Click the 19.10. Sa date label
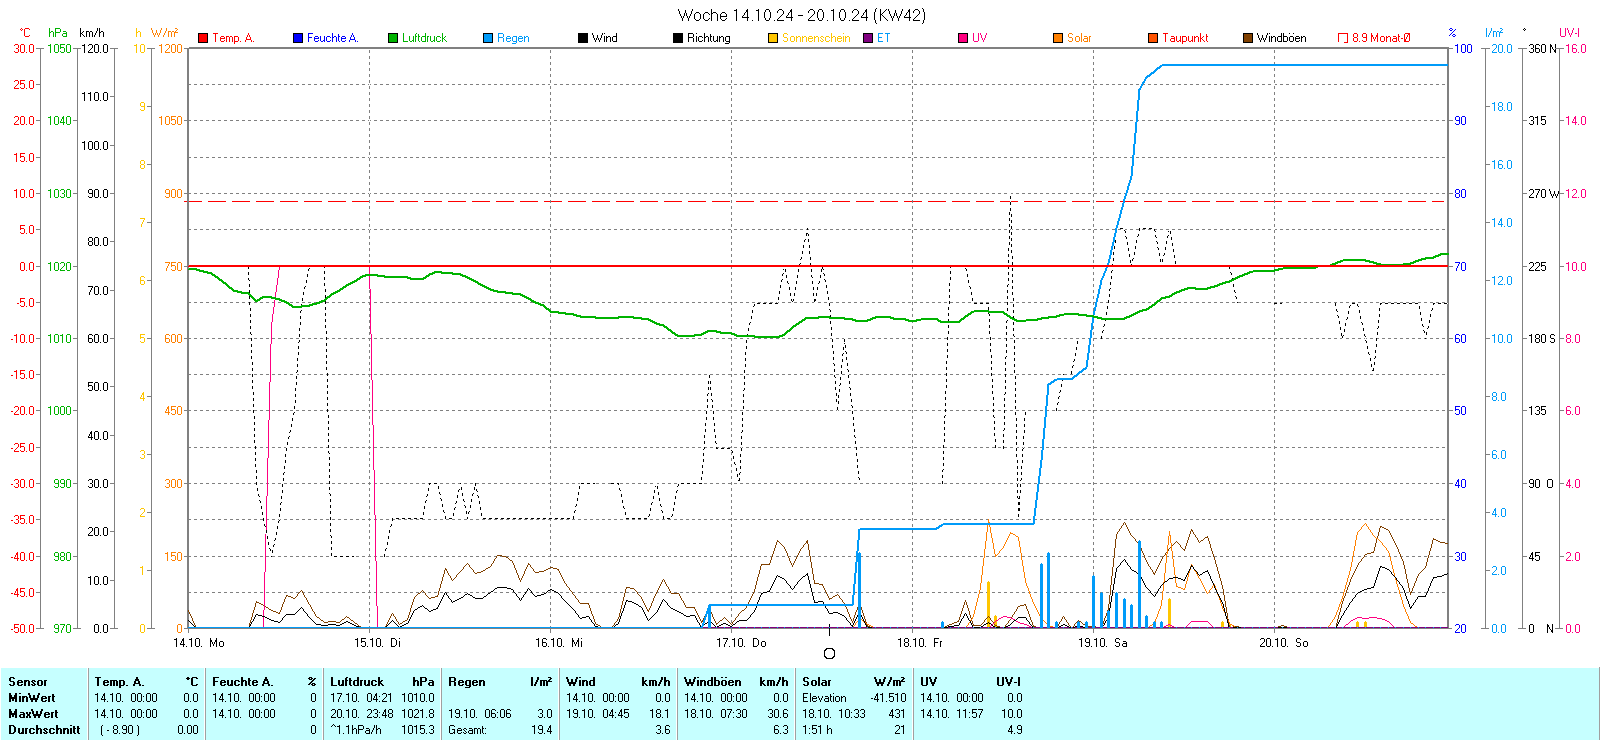Viewport: 1600px width, 740px height. pos(1102,643)
